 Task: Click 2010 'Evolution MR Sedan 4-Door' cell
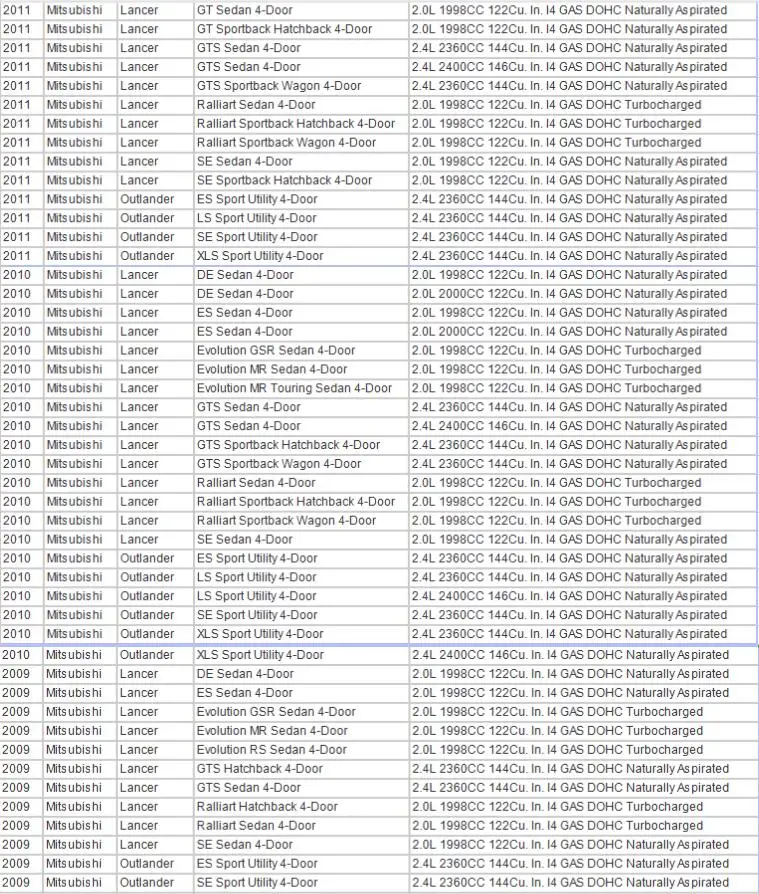(301, 369)
